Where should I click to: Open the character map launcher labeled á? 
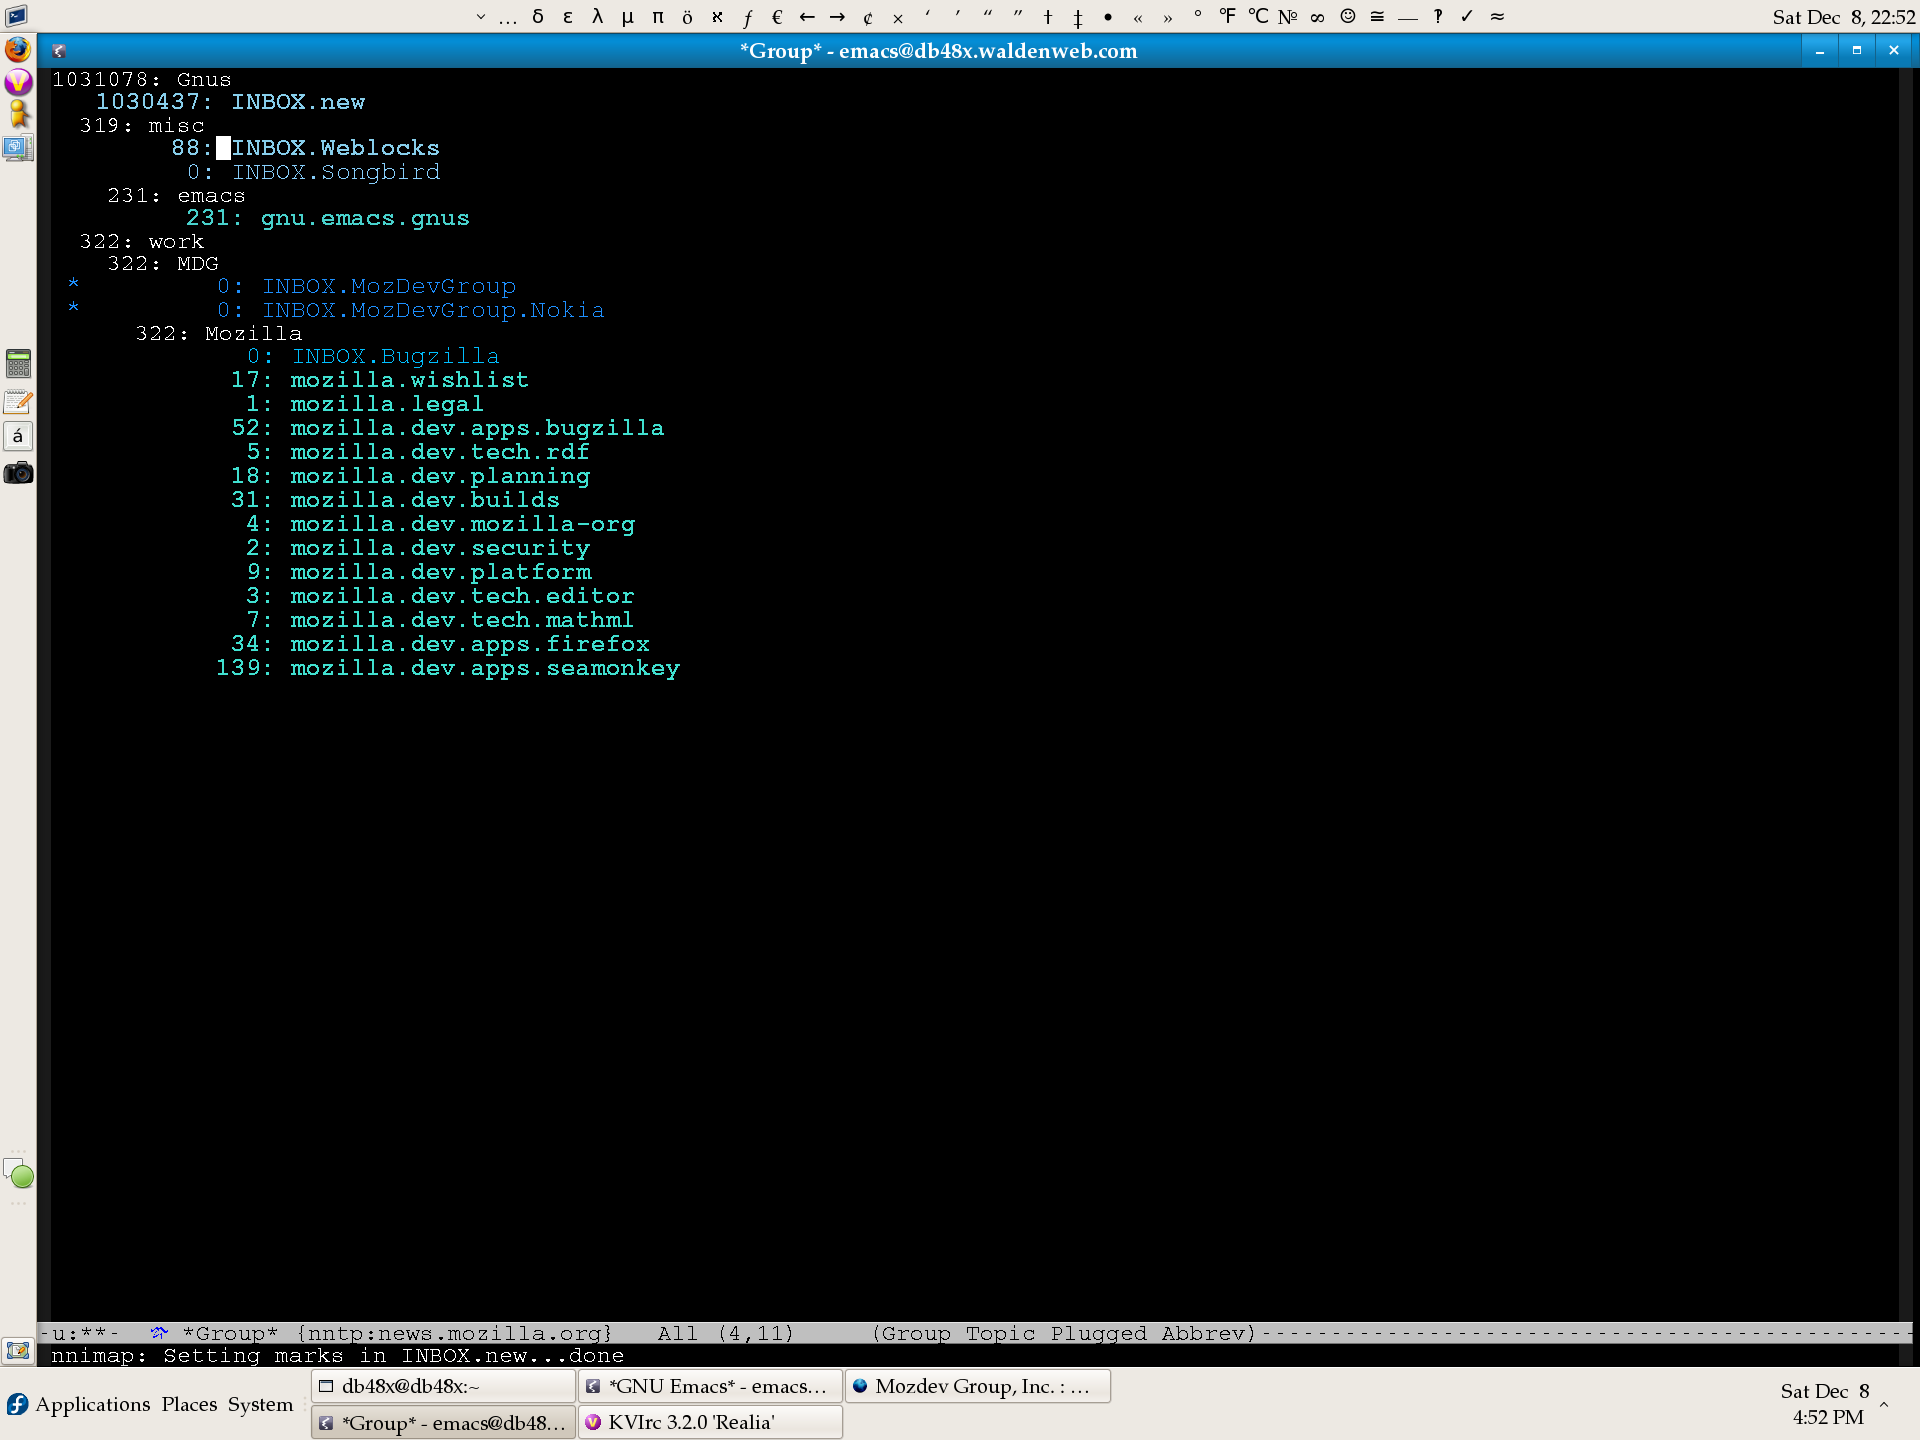pyautogui.click(x=18, y=436)
